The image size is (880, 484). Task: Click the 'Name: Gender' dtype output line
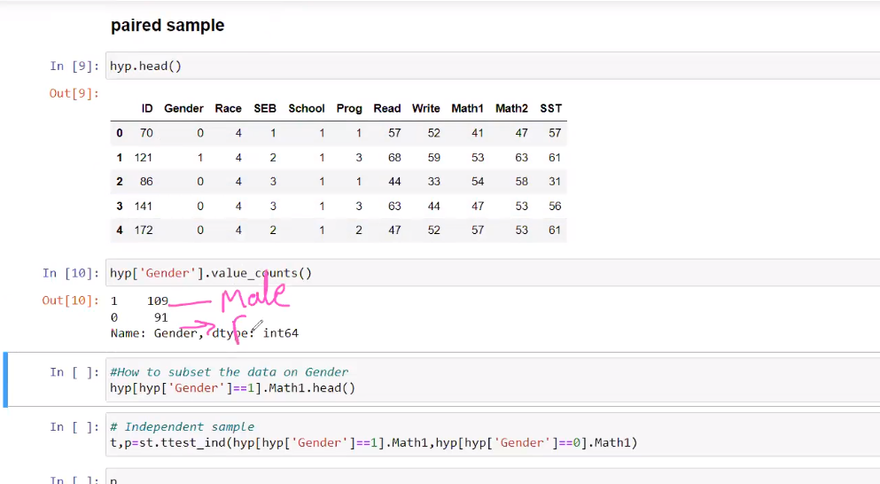(x=205, y=333)
